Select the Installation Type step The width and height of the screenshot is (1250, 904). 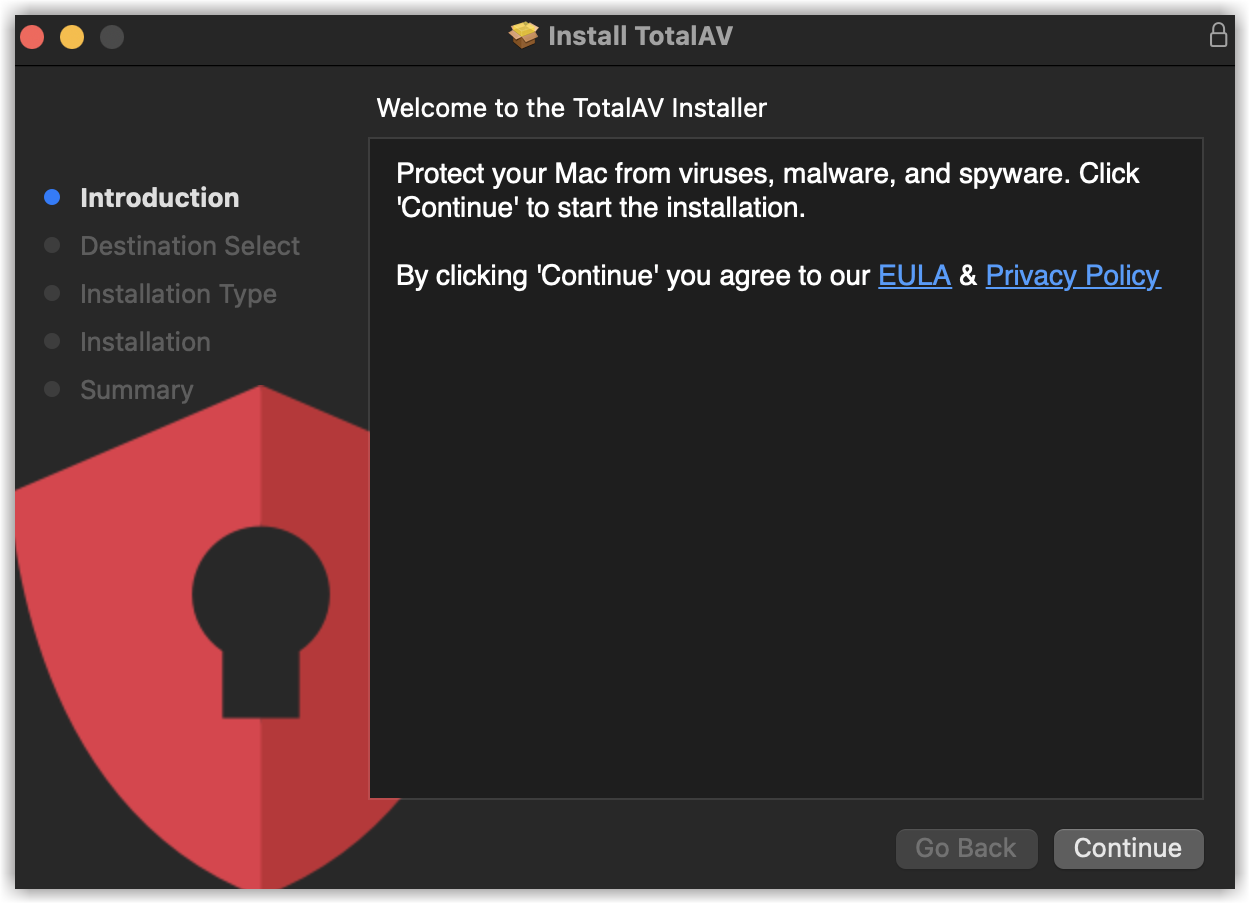coord(178,294)
